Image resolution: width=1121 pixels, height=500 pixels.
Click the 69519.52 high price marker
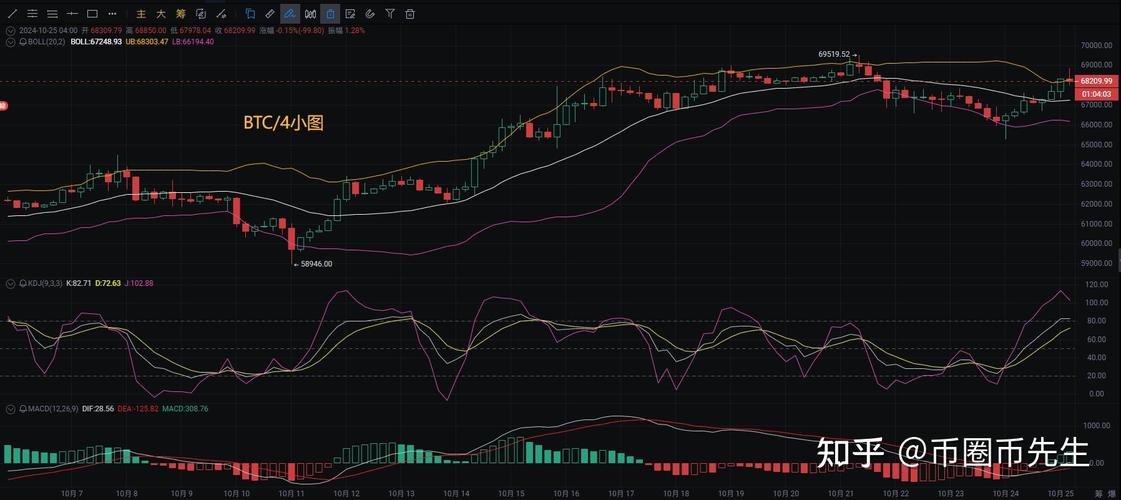click(x=833, y=54)
